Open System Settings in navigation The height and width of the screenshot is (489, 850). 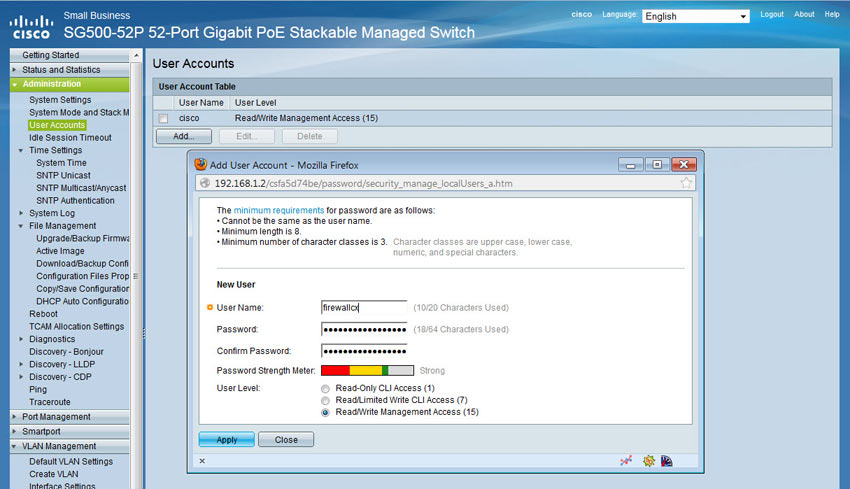[60, 100]
